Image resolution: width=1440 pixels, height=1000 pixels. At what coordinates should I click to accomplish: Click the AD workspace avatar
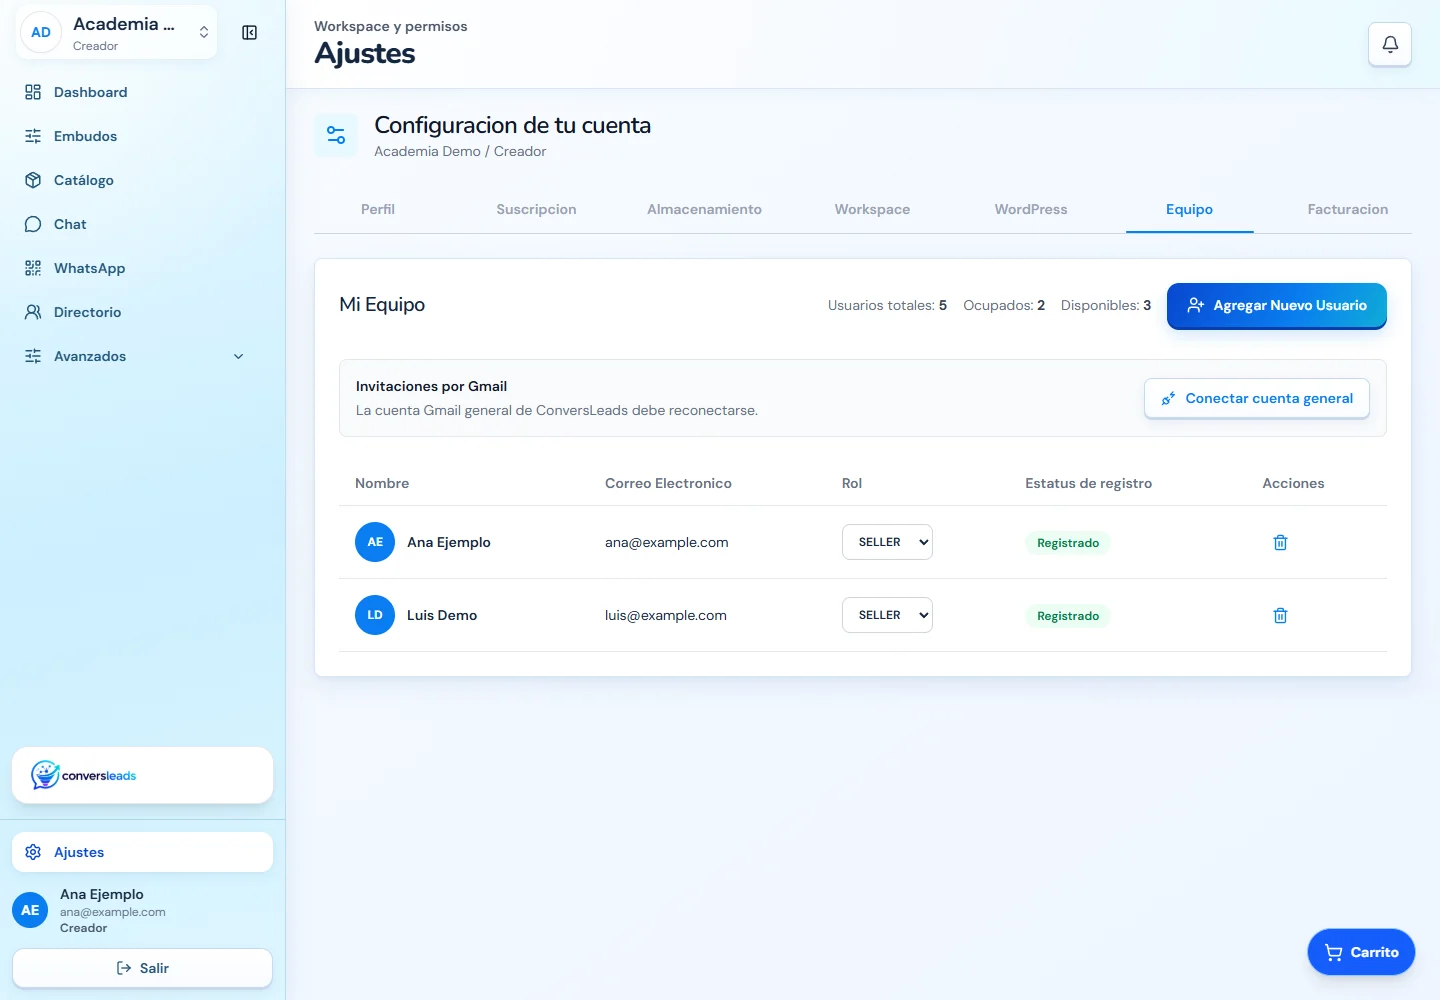pyautogui.click(x=41, y=32)
